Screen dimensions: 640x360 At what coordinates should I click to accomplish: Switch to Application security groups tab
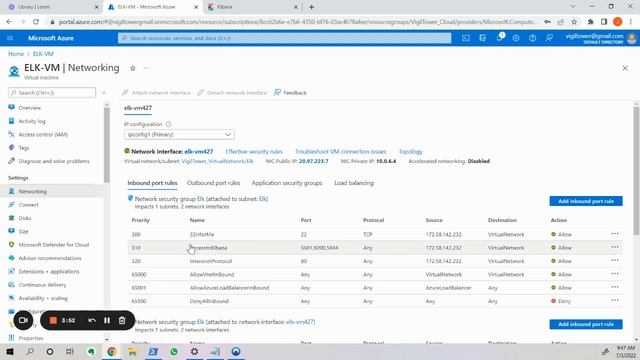coord(287,183)
